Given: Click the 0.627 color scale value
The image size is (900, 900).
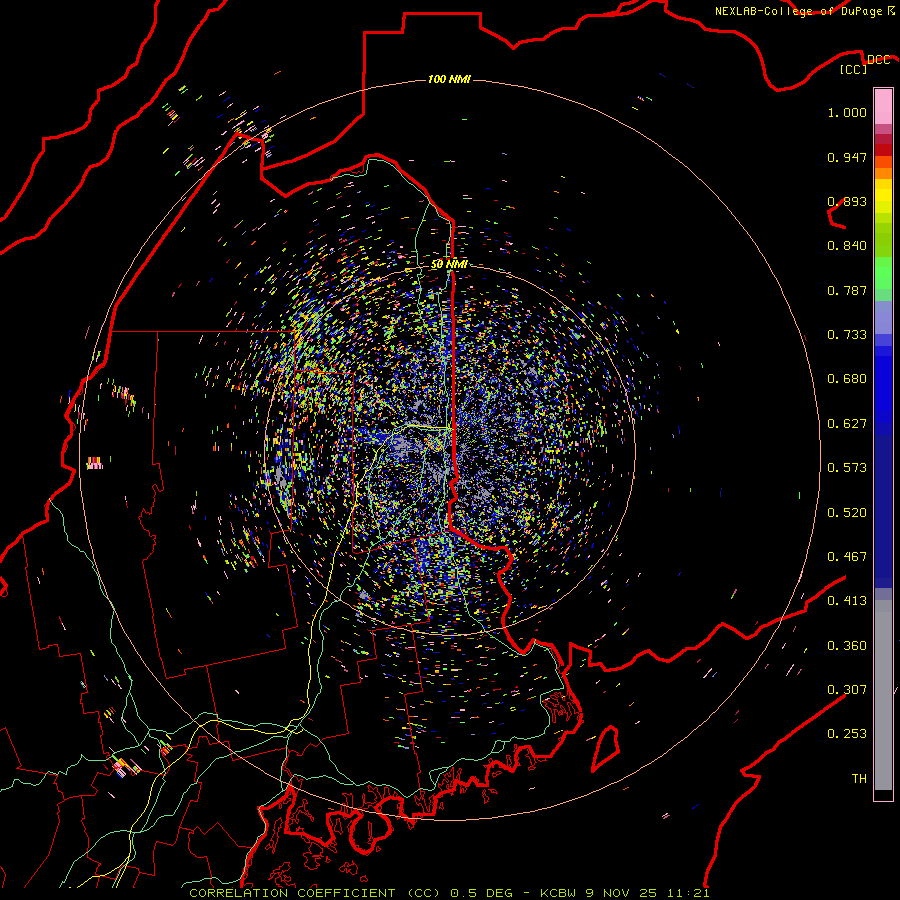Looking at the screenshot, I should click(847, 424).
